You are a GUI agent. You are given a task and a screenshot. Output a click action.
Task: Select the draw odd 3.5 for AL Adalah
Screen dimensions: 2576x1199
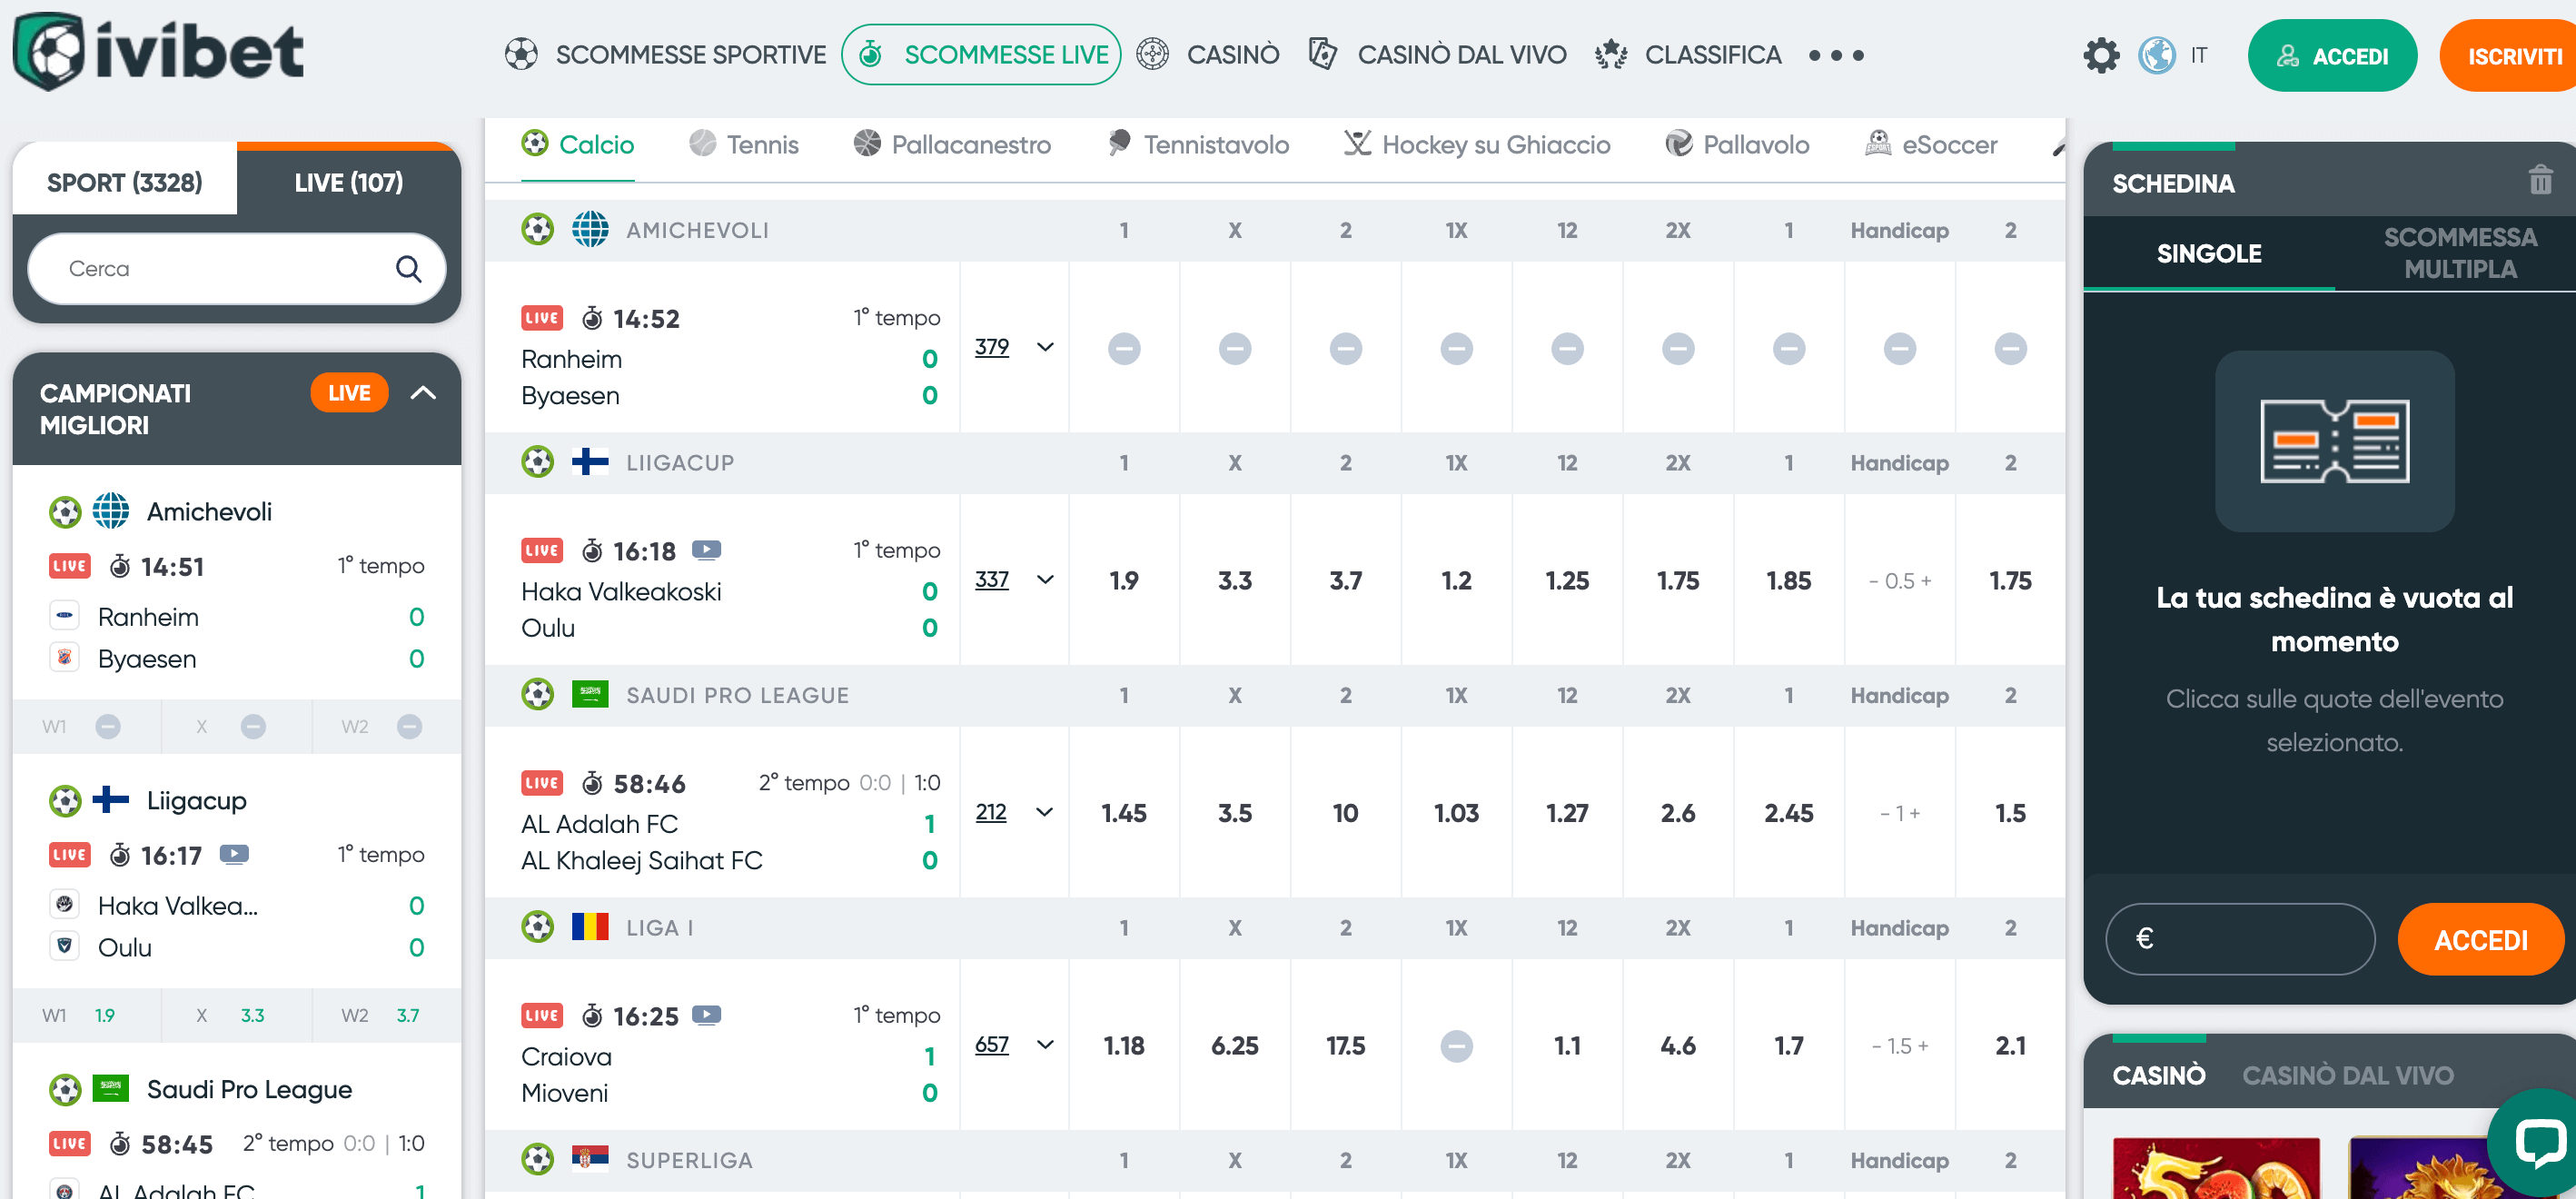pos(1235,812)
